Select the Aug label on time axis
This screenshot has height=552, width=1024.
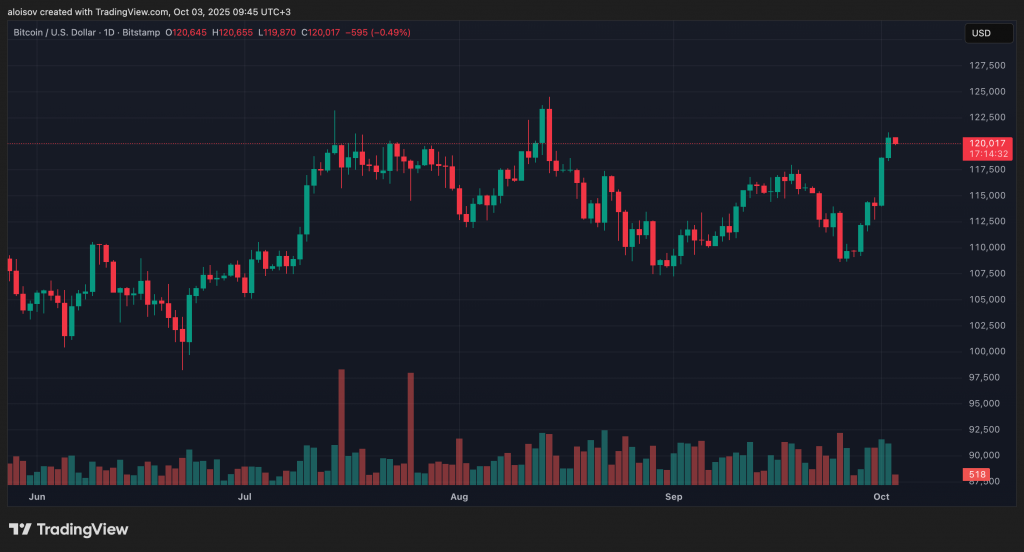coord(459,496)
